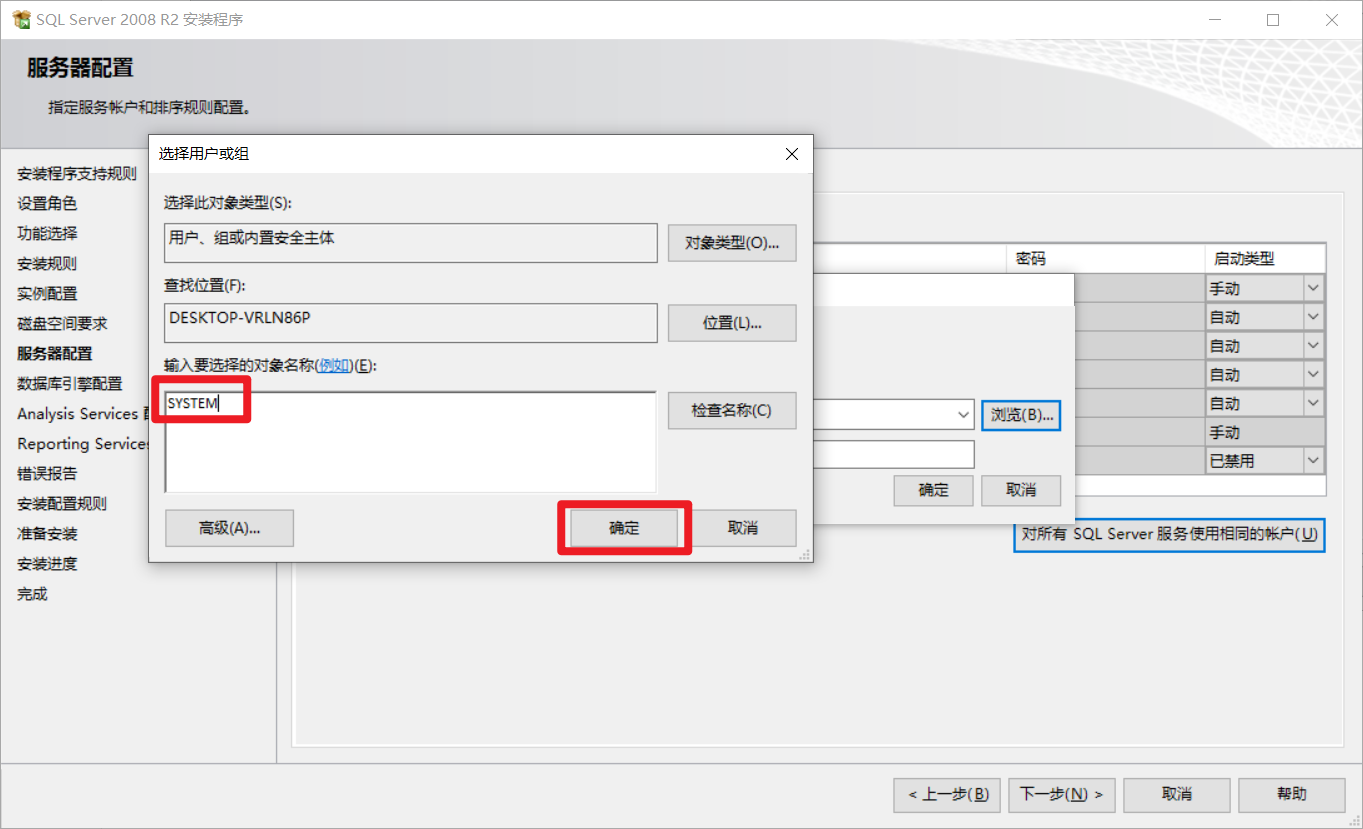Select Reporting Services step in sidebar
Image resolution: width=1363 pixels, height=829 pixels.
tap(82, 443)
